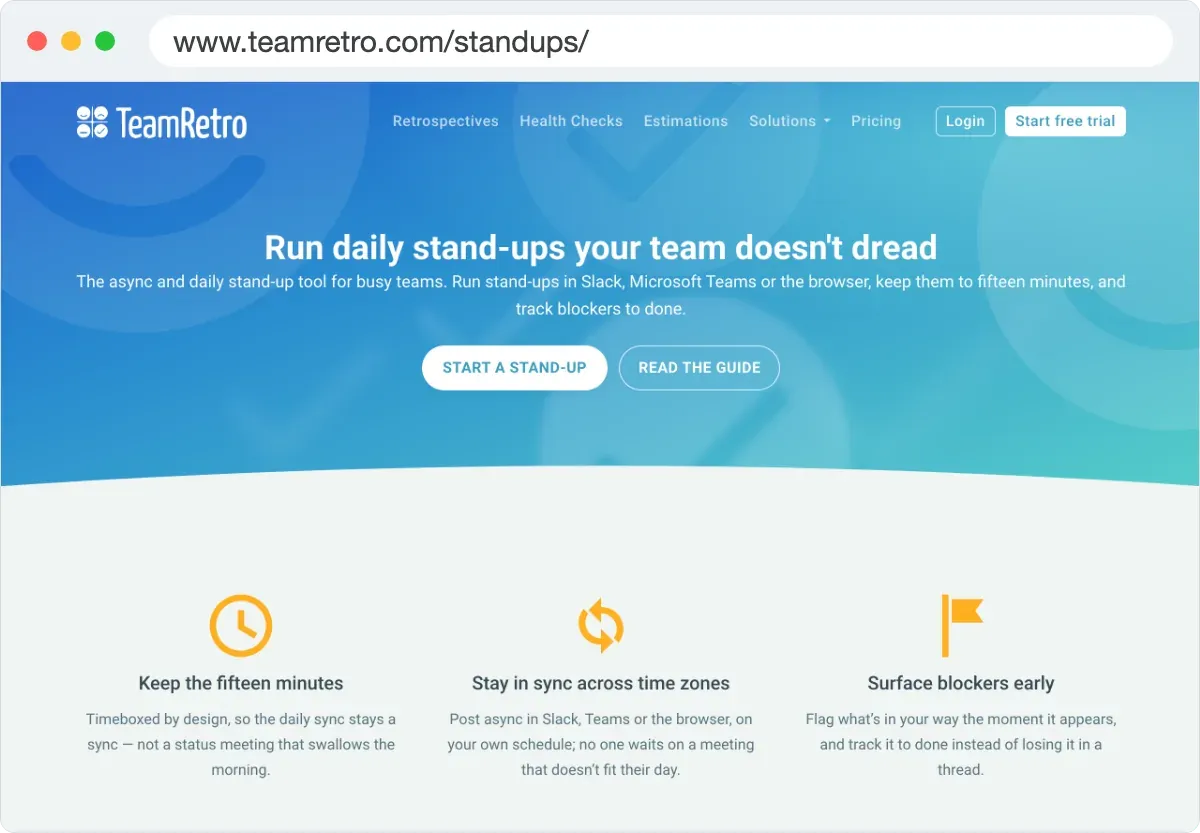Click the orange flag icon
Viewport: 1200px width, 833px height.
point(962,625)
